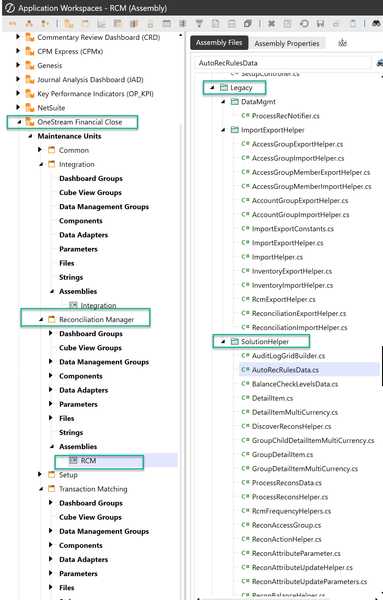Click the binoculars search icon in toolbar
383x600 pixels.
point(376,24)
